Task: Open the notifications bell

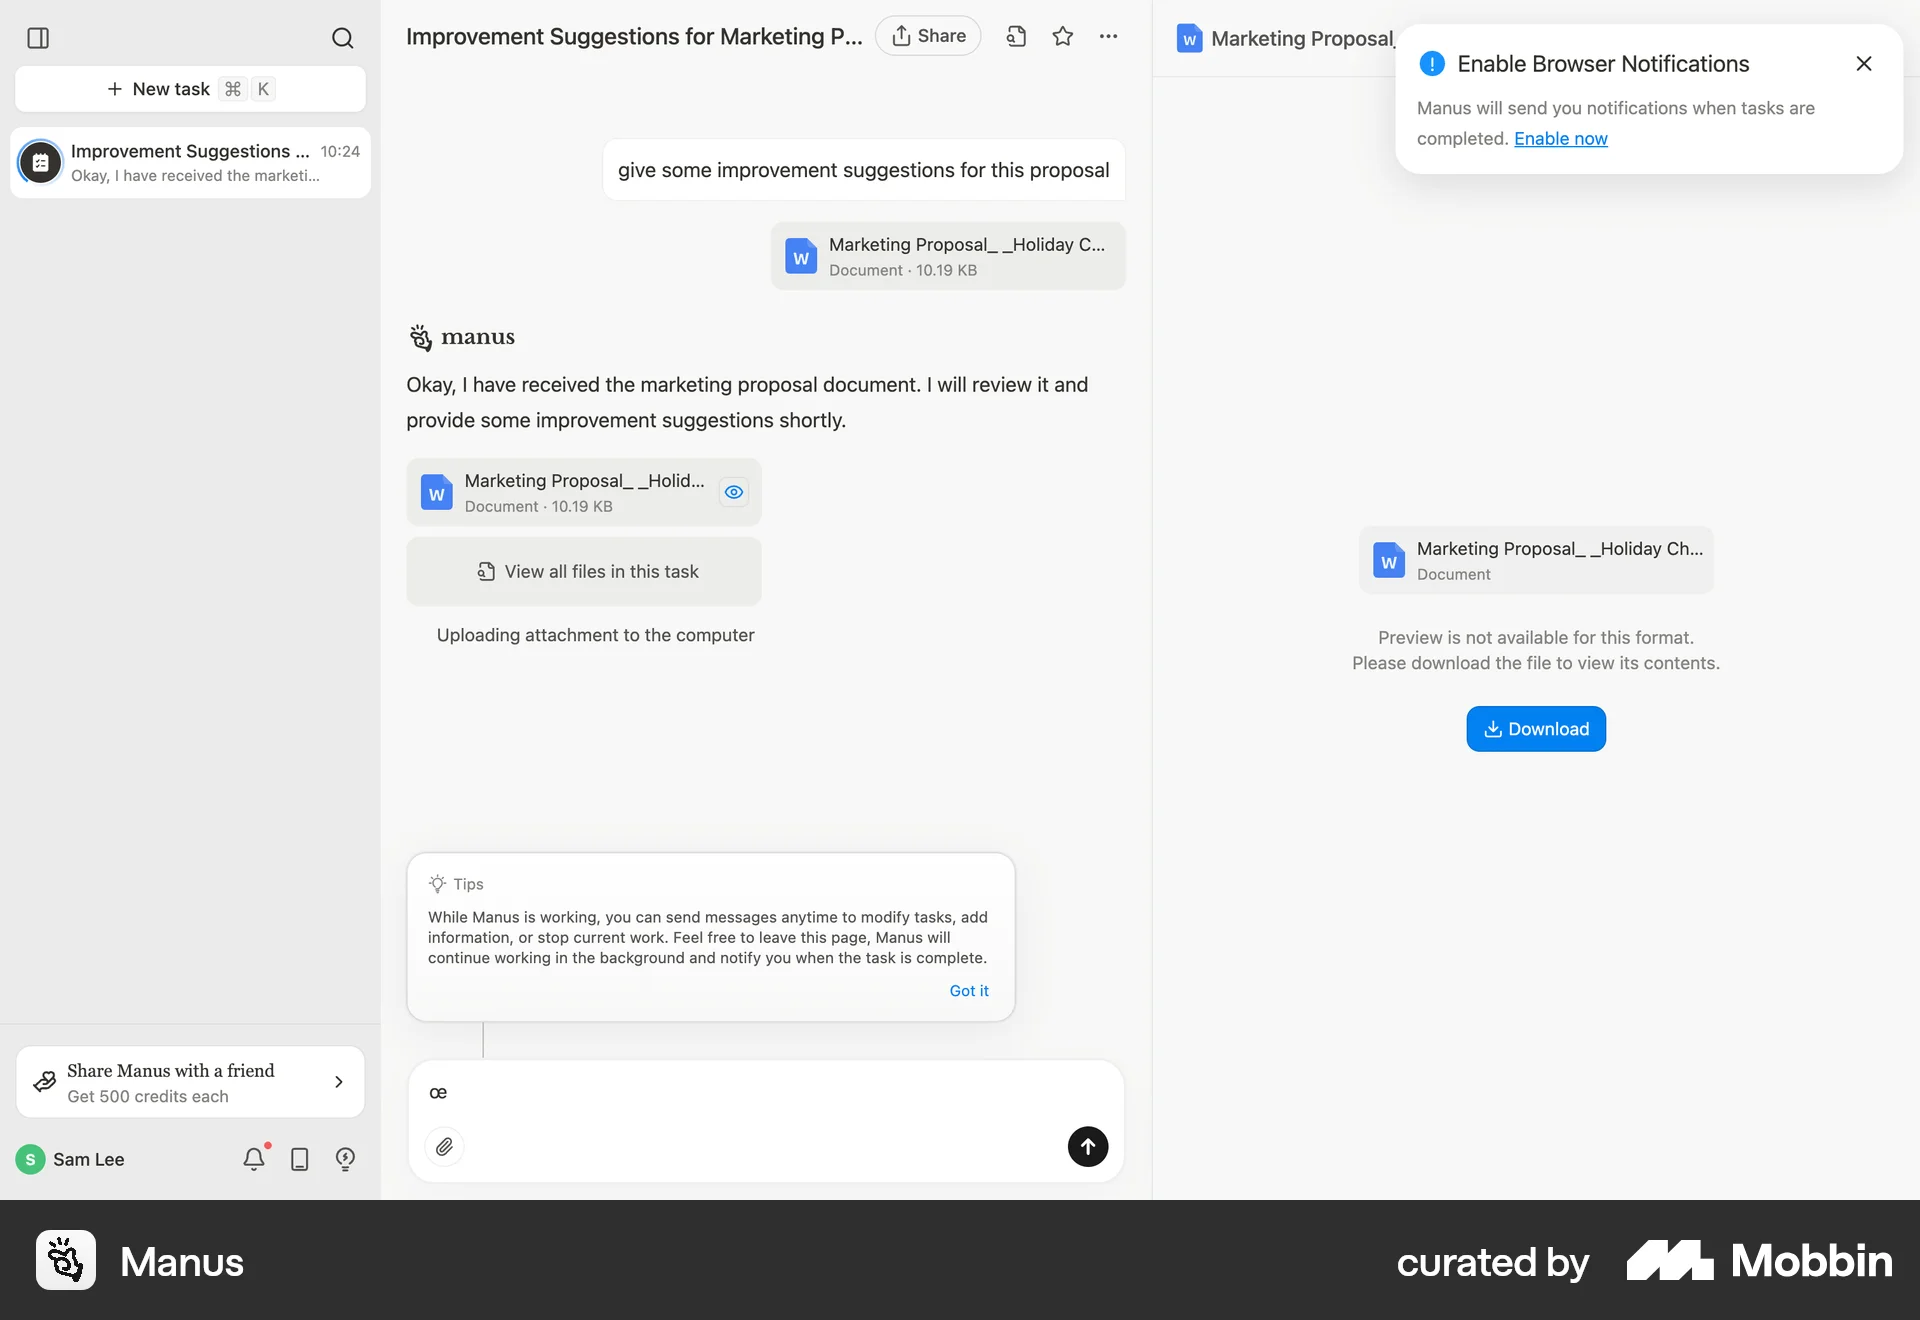Action: (254, 1159)
